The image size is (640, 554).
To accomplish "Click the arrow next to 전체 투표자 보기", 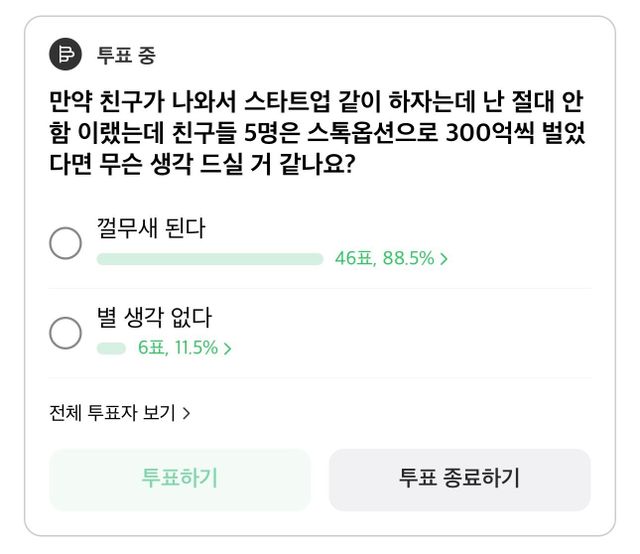I will click(x=187, y=412).
